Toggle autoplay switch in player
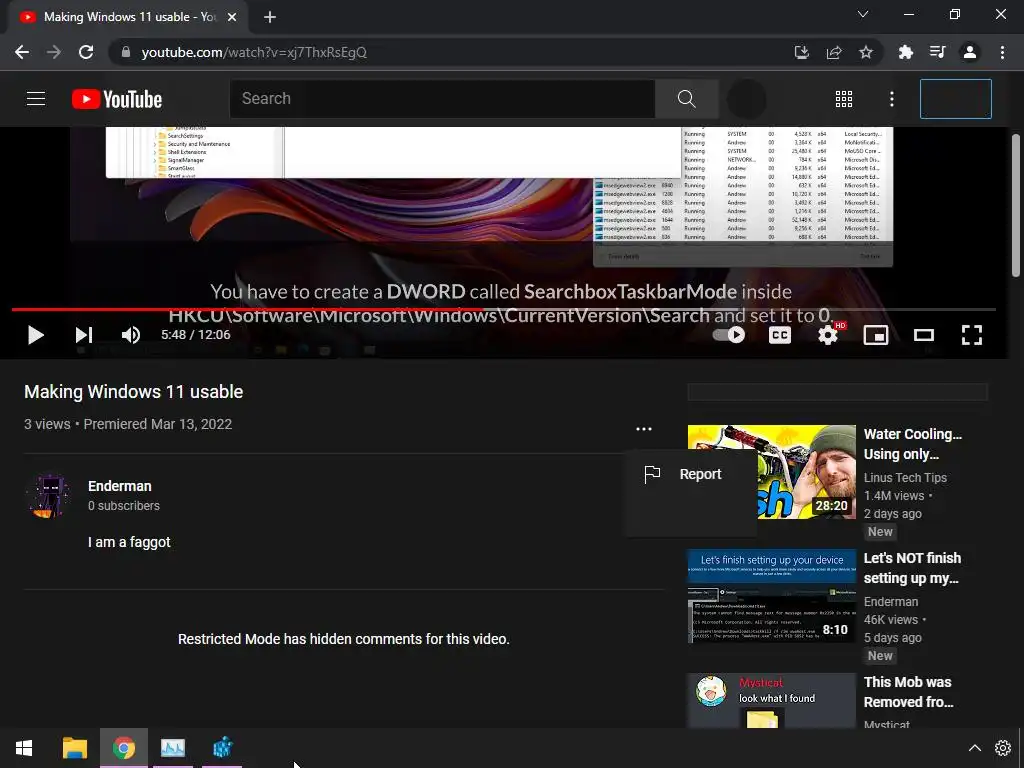 [x=728, y=335]
